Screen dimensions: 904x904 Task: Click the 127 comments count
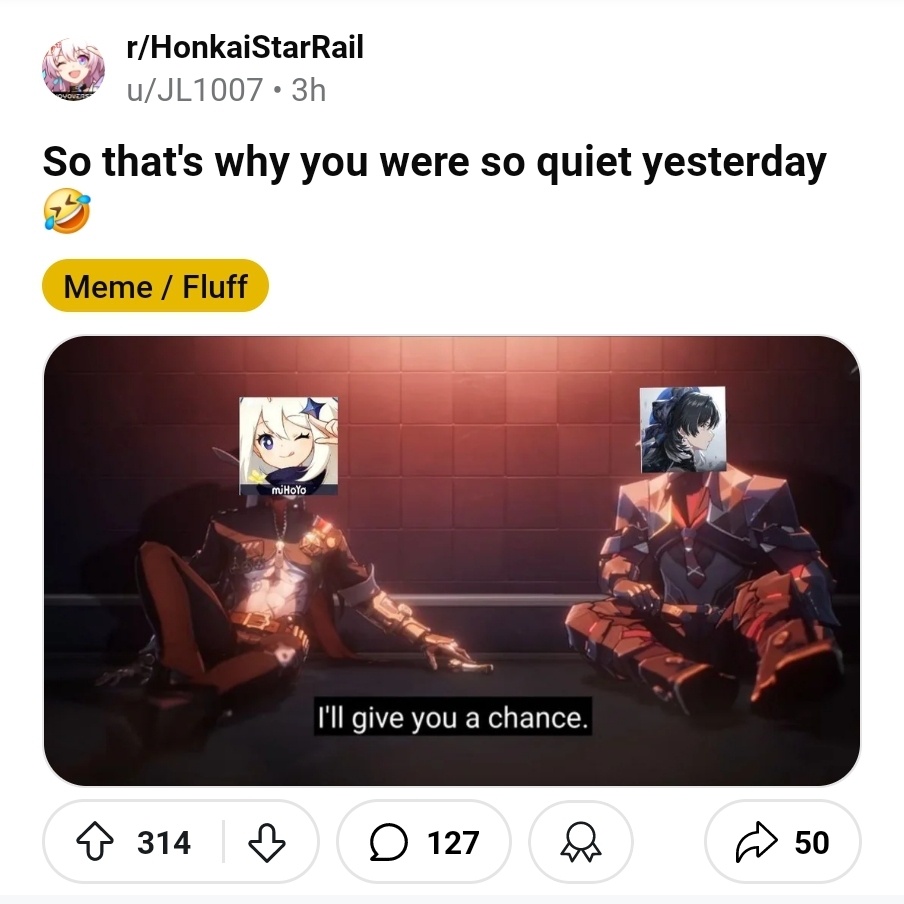(x=453, y=842)
